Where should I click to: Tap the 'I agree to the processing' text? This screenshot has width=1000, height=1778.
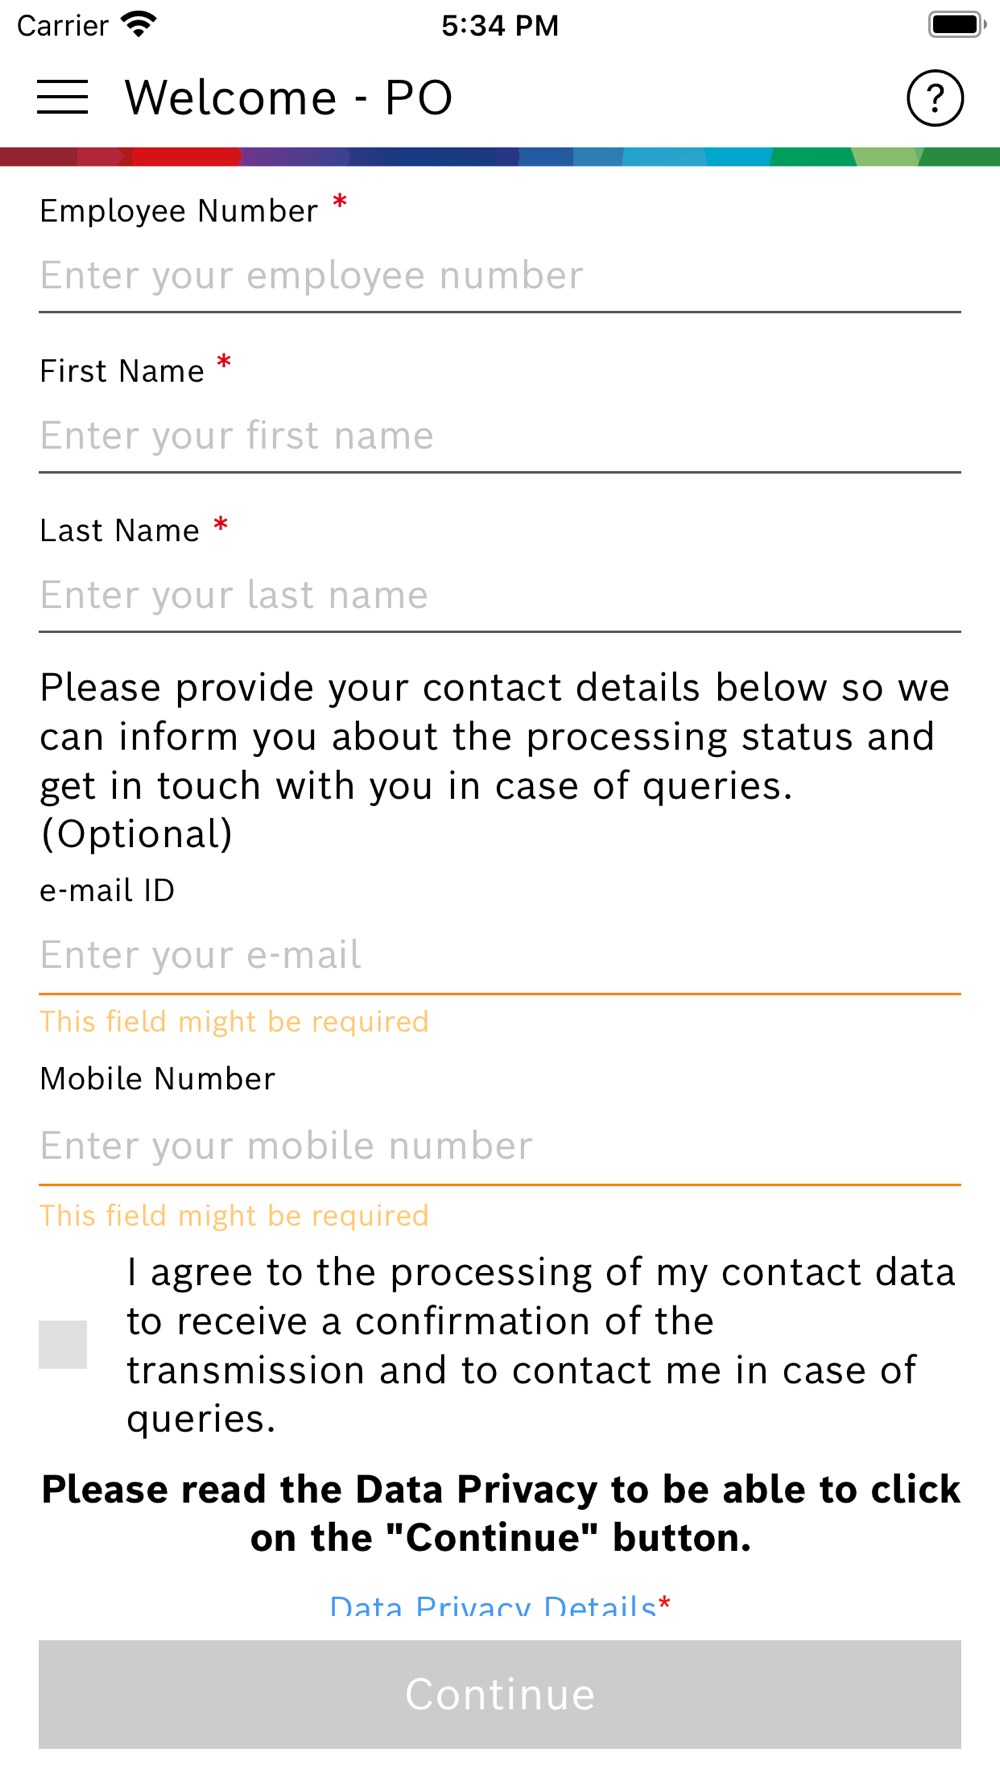(541, 1345)
